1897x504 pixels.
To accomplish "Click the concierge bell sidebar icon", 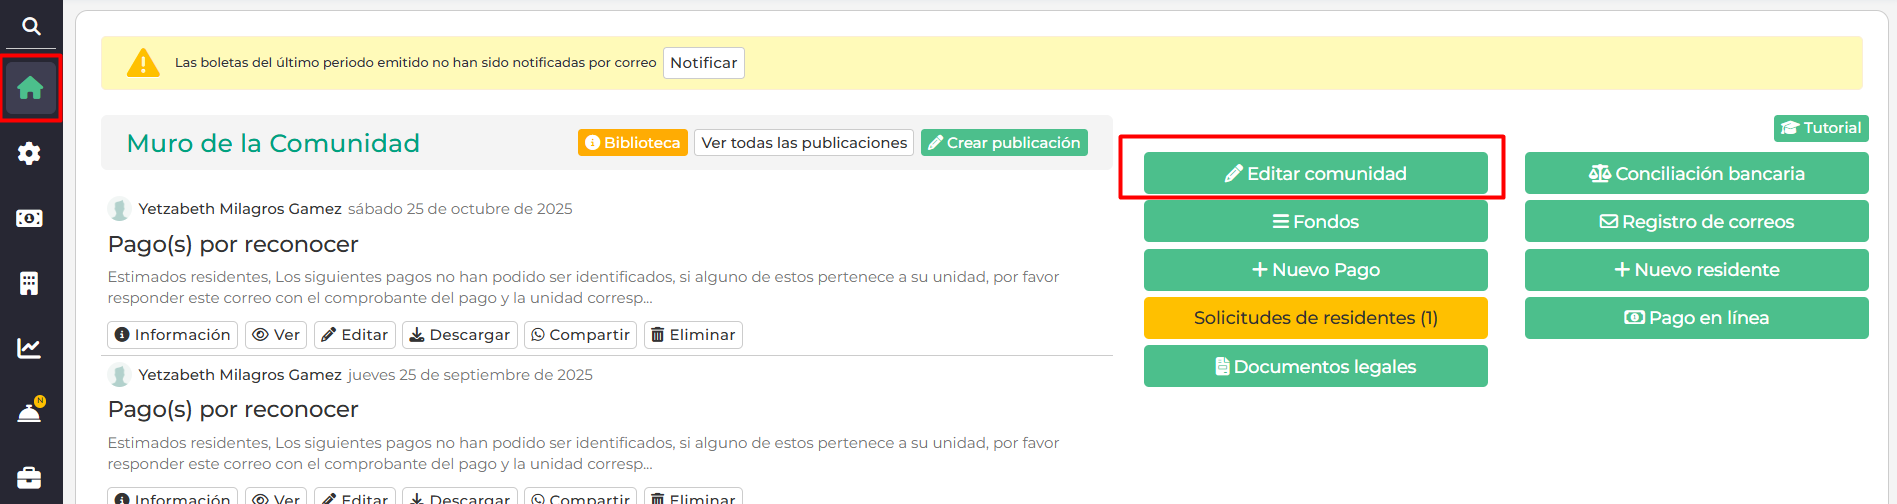I will coord(30,412).
